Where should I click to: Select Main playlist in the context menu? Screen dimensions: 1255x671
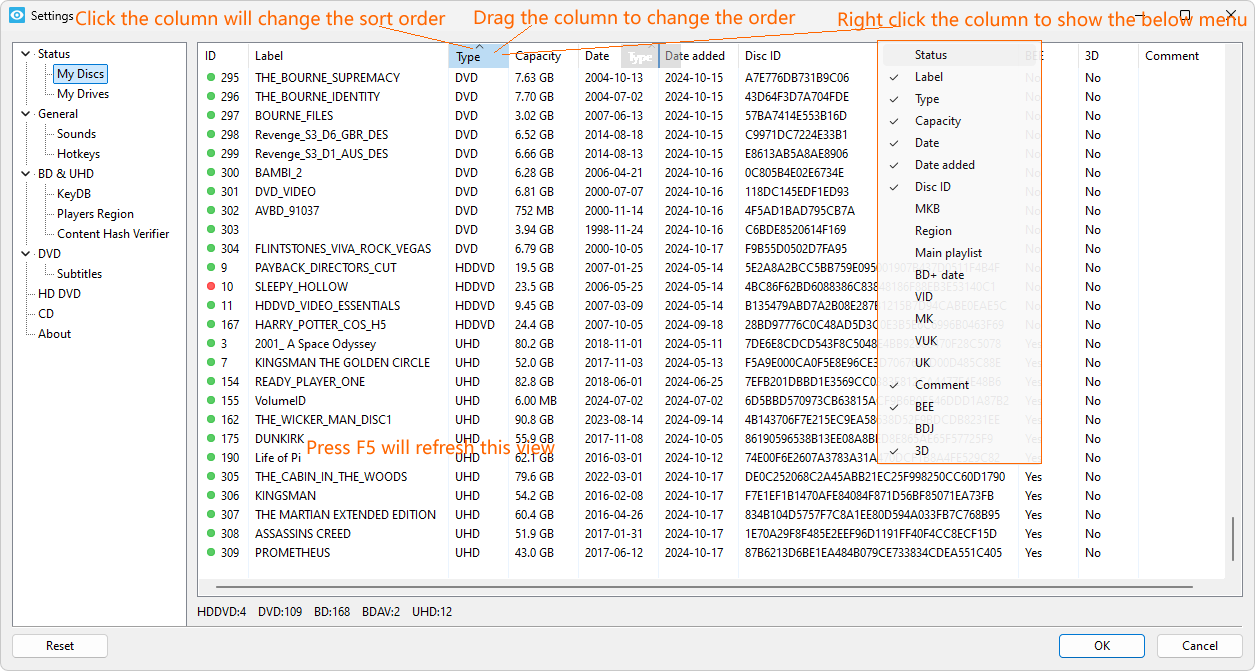tap(948, 253)
